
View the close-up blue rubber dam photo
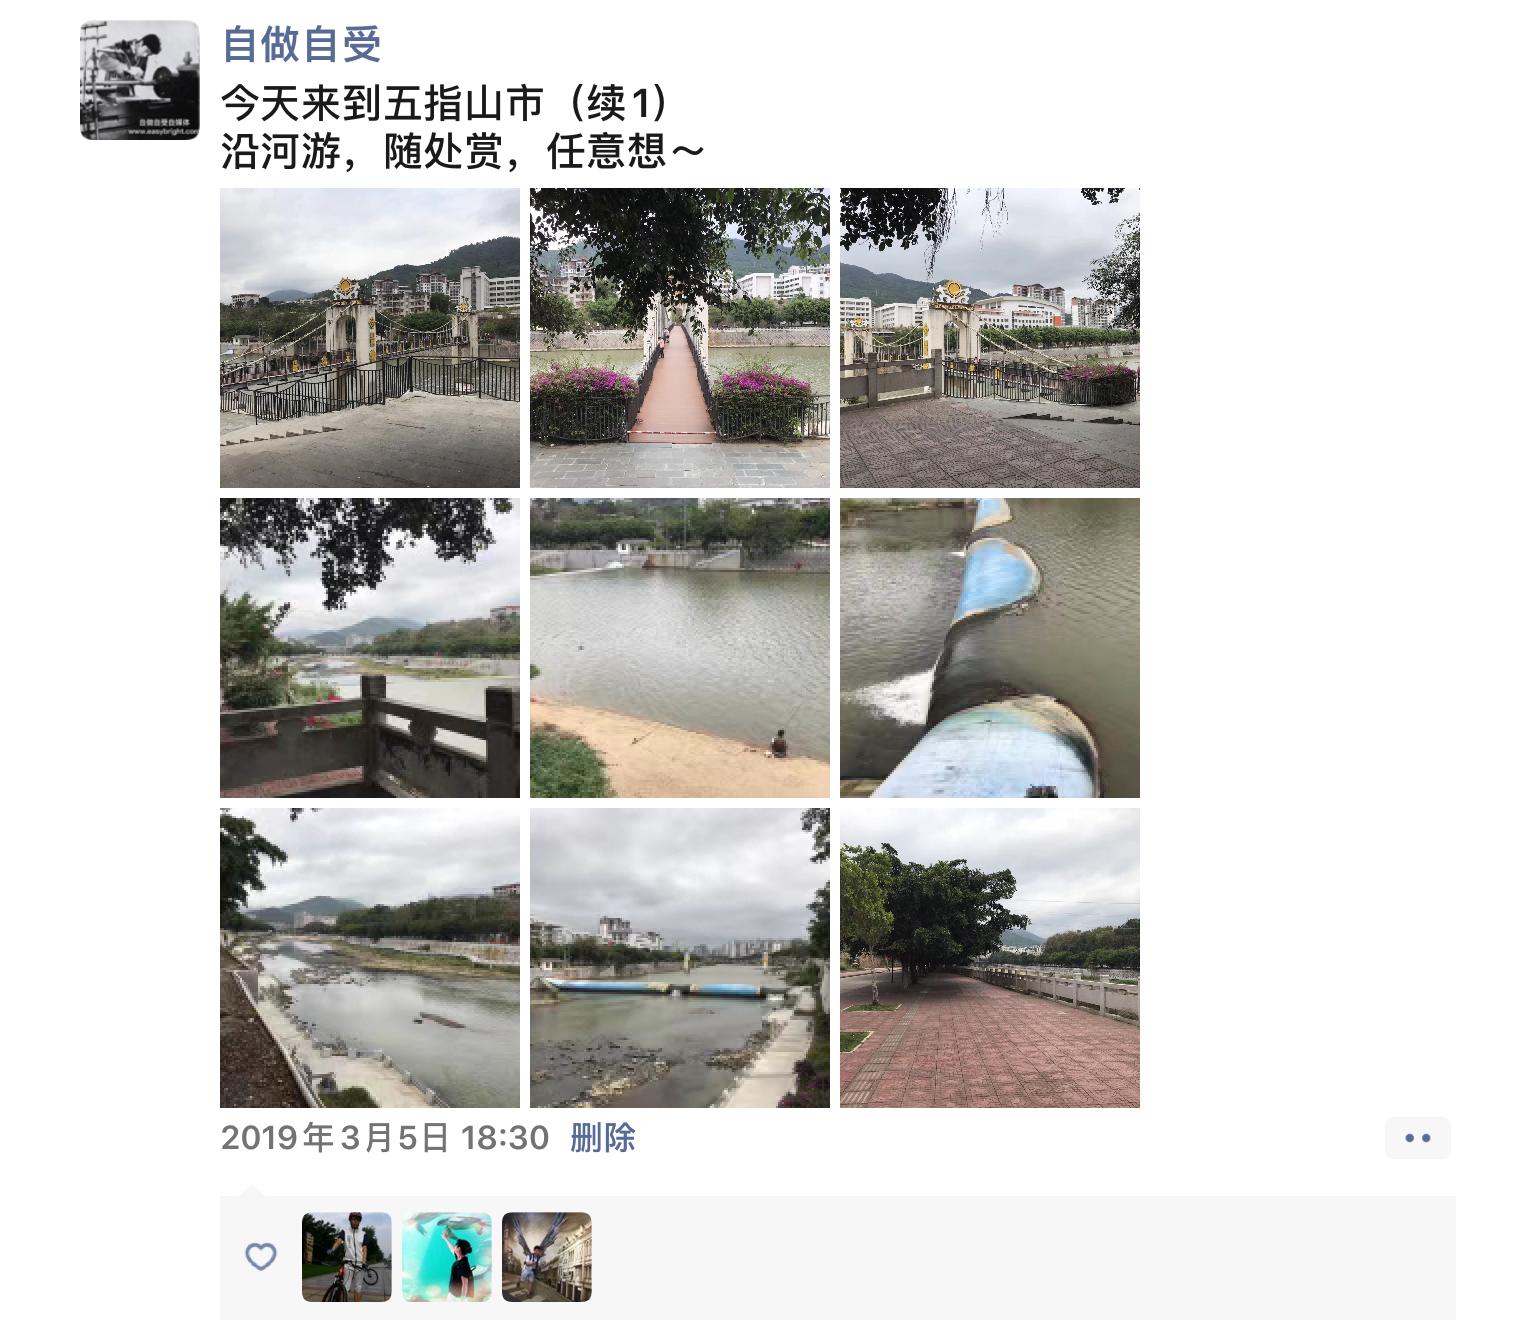click(990, 648)
